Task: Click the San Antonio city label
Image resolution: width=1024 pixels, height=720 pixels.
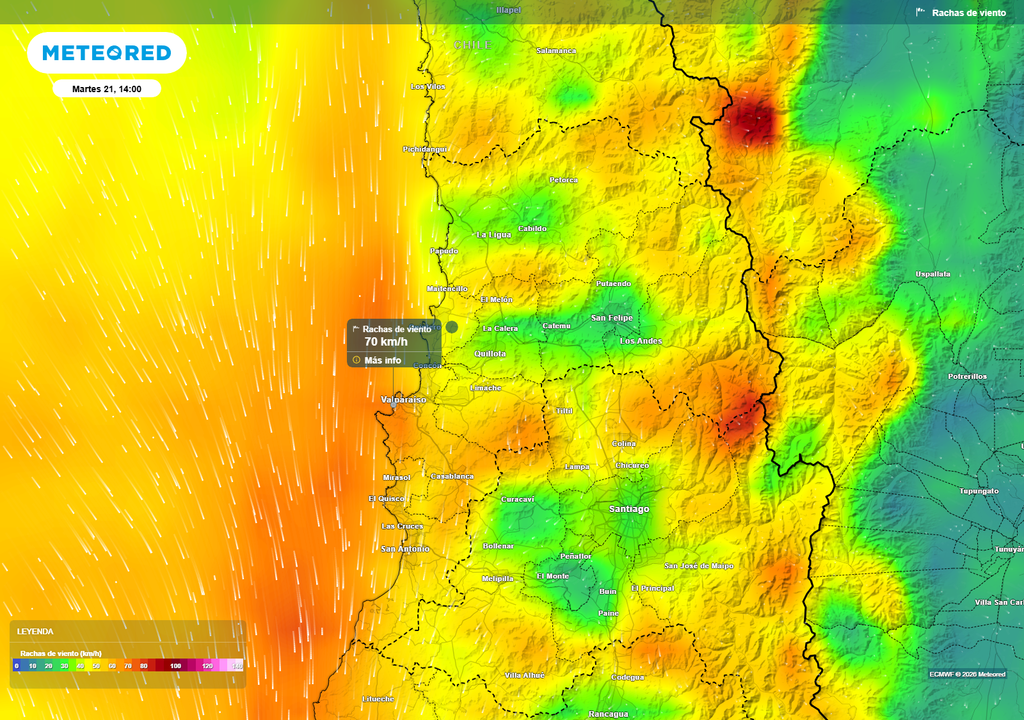Action: [x=406, y=549]
